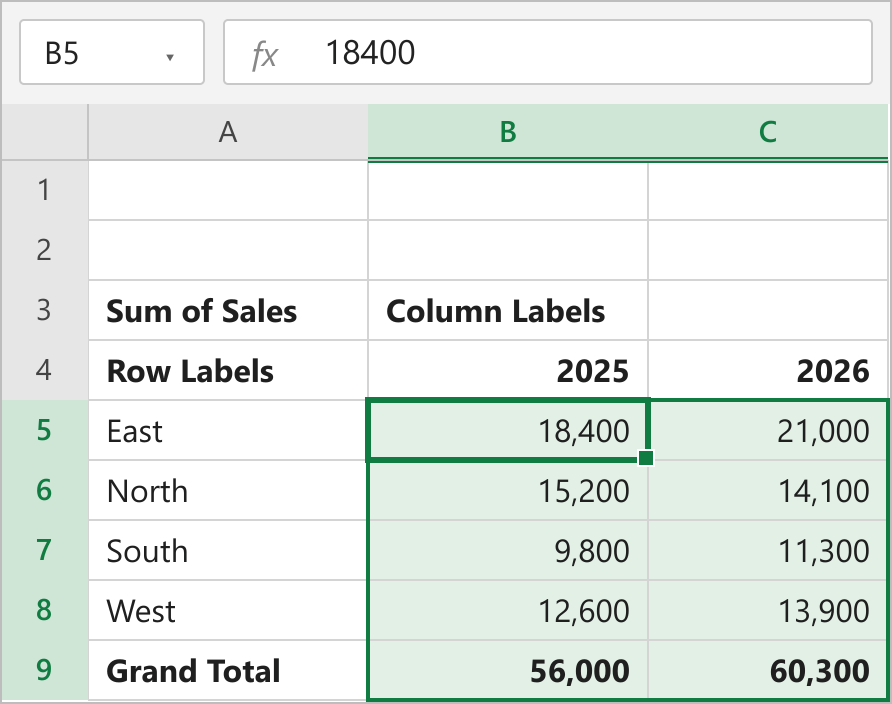Select the cell with 11,300
The image size is (892, 704).
[x=768, y=550]
